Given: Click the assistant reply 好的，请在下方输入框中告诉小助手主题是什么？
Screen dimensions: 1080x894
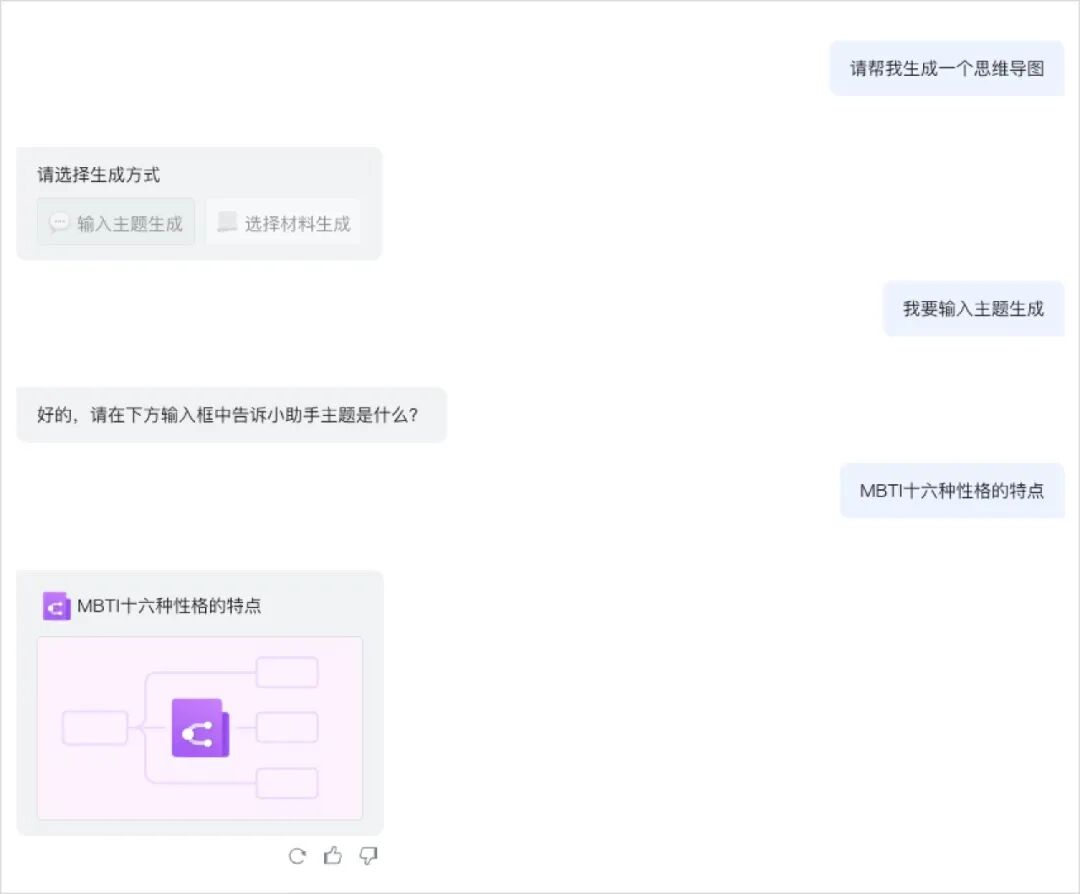Looking at the screenshot, I should tap(231, 415).
